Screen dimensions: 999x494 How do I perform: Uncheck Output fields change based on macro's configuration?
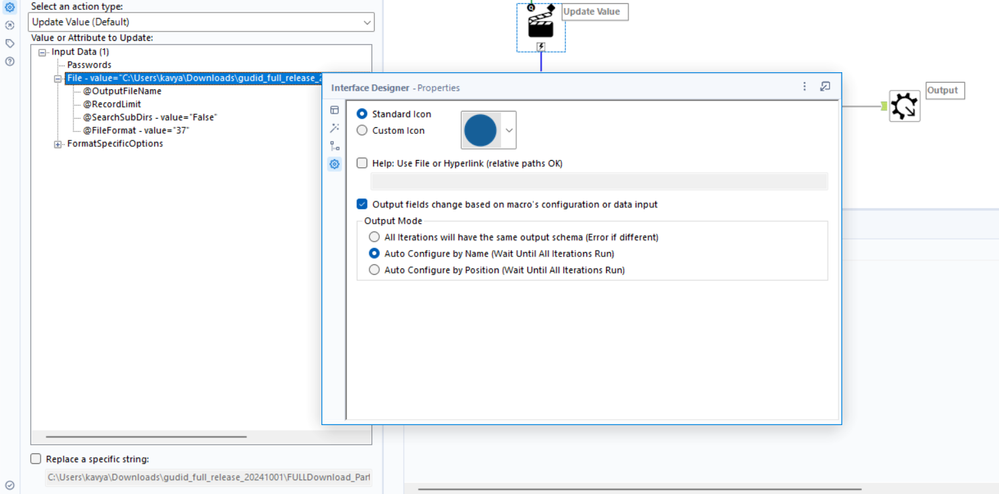[362, 205]
